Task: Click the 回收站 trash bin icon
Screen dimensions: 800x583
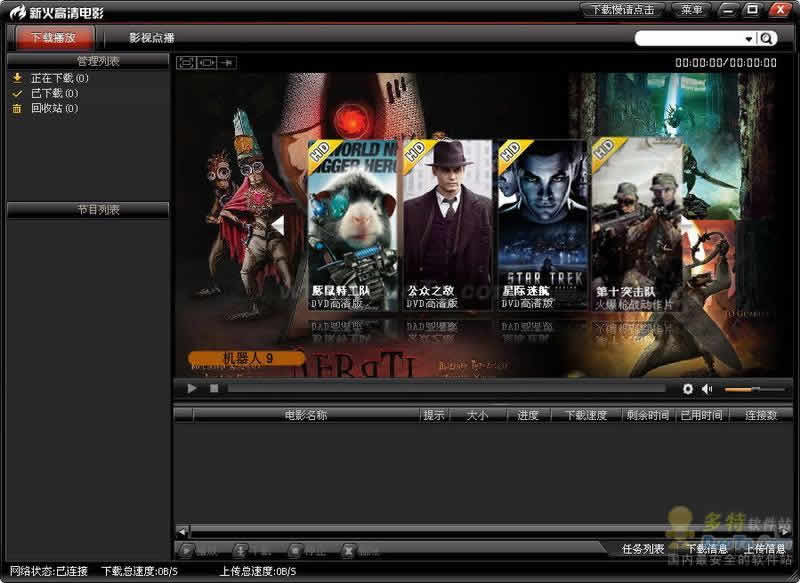Action: pyautogui.click(x=17, y=108)
